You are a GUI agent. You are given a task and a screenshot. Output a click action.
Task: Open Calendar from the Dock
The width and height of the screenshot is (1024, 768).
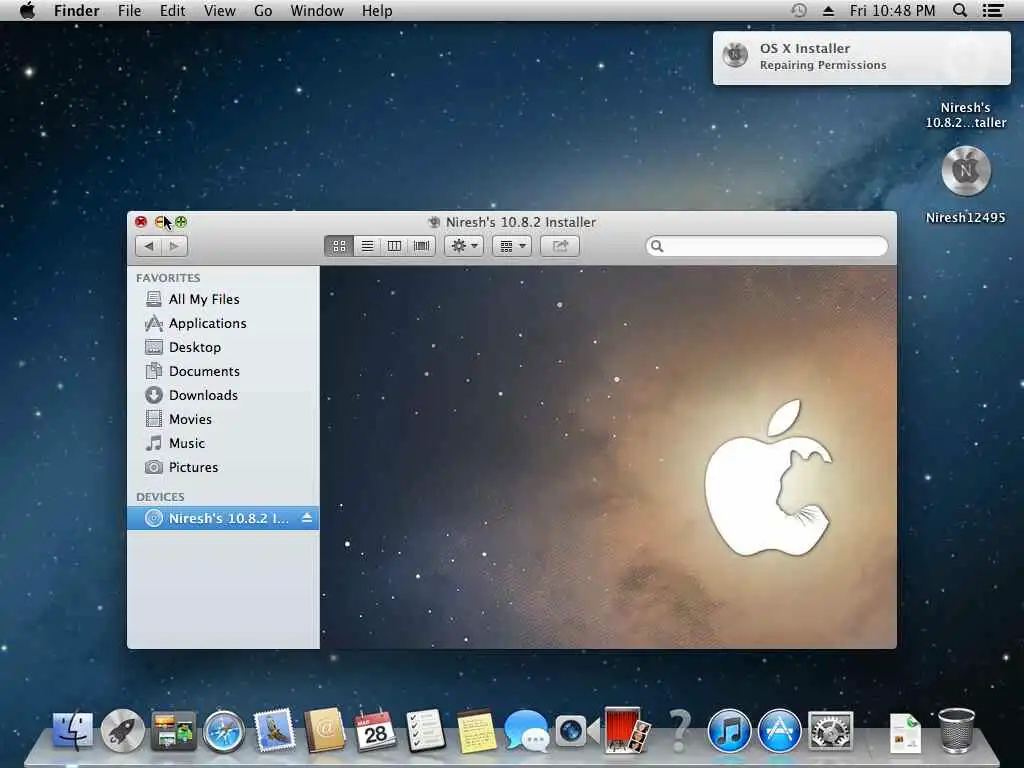click(374, 730)
